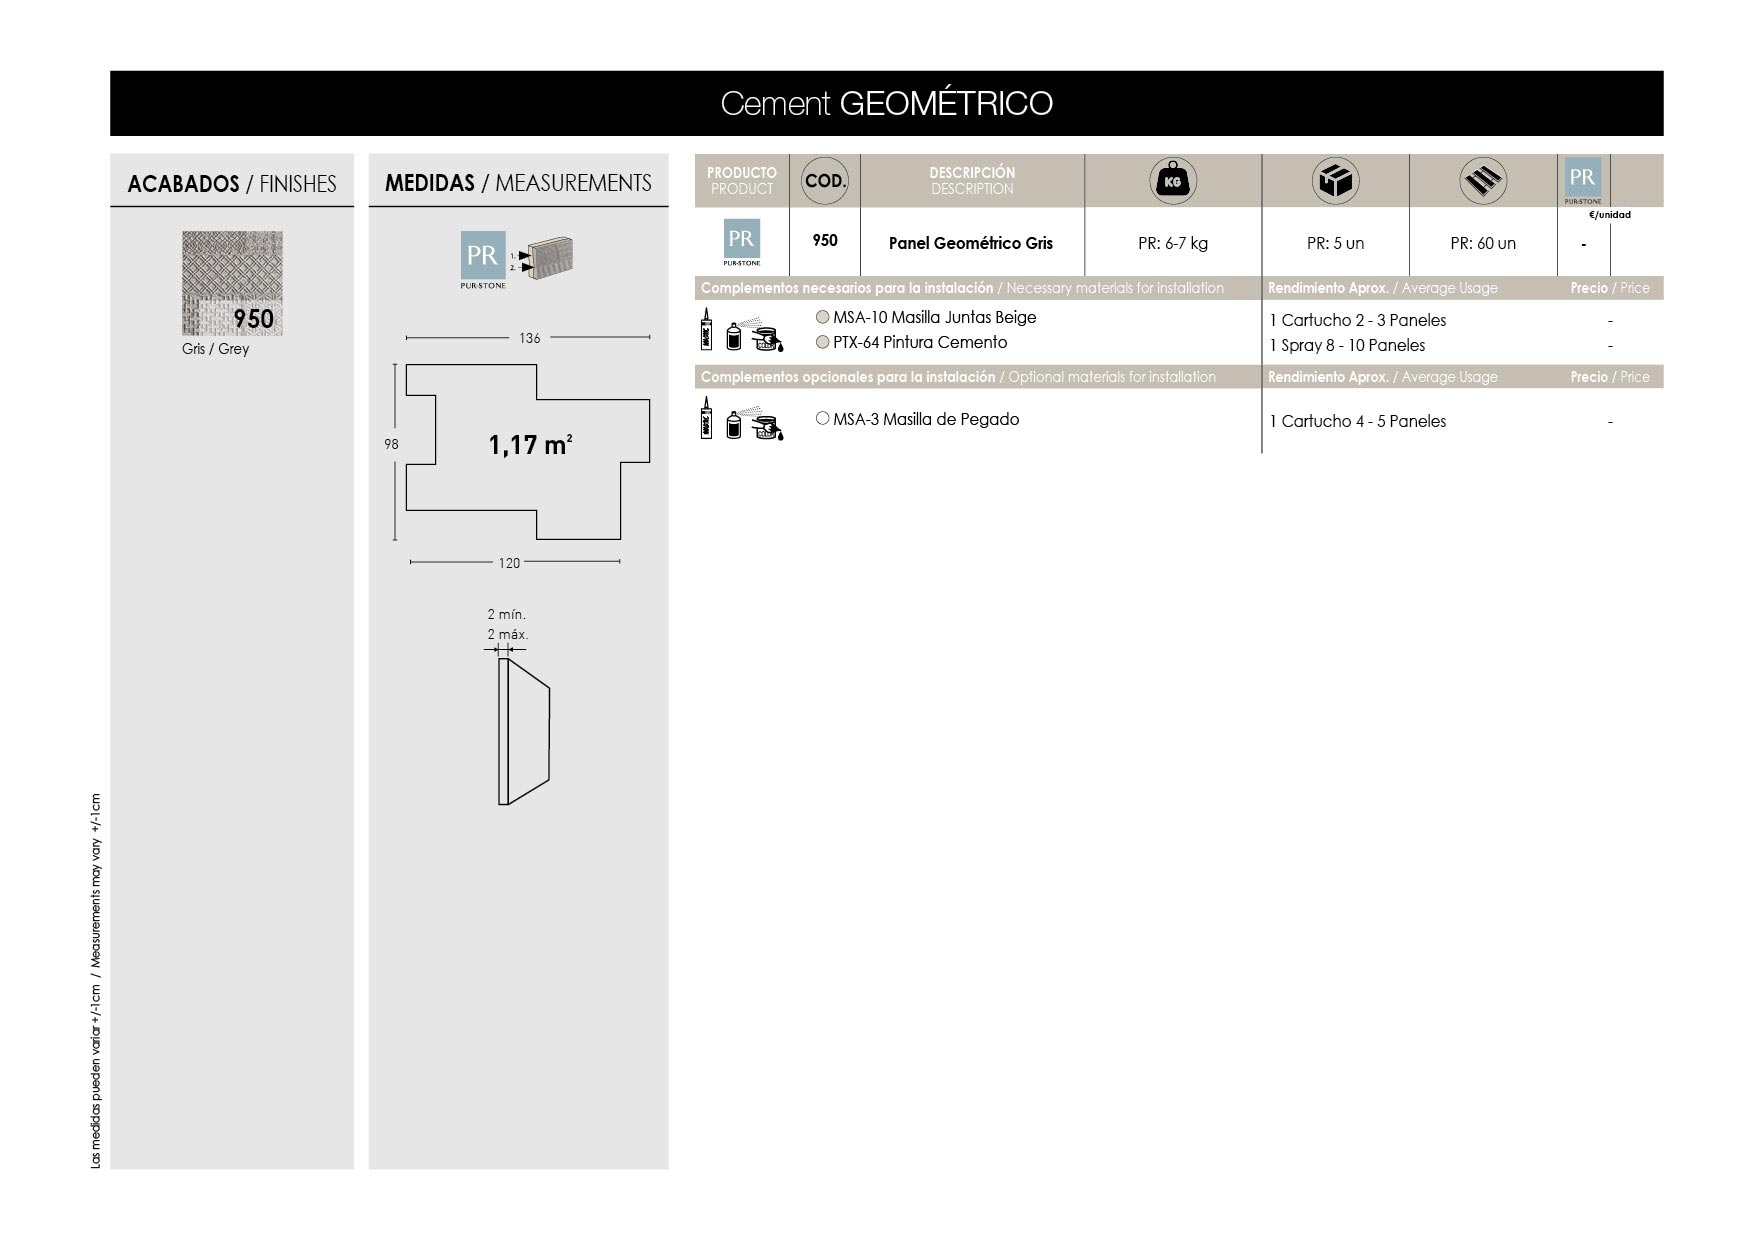Screen dimensions: 1754x1240
Task: Select the PTX-64 Pintura Cemento color dot
Action: coord(823,342)
